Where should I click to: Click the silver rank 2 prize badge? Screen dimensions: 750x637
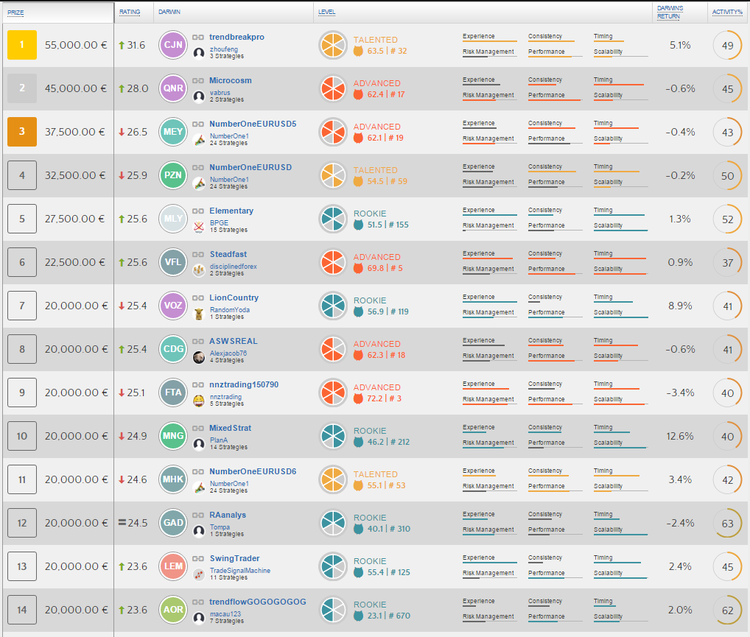[22, 88]
